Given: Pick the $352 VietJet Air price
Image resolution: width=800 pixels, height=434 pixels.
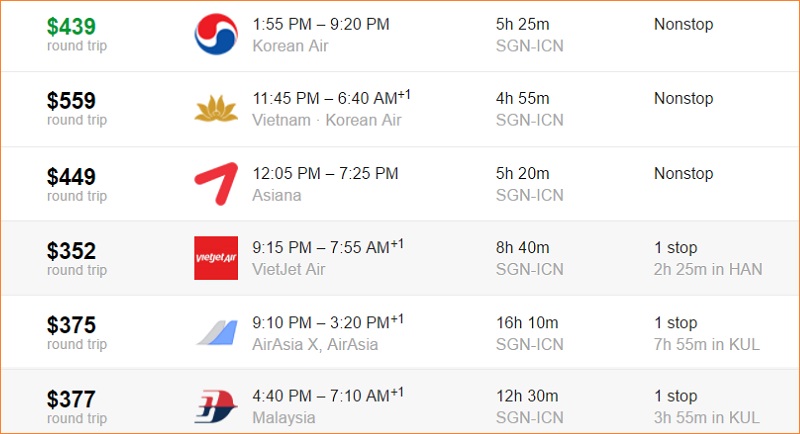Looking at the screenshot, I should click(71, 251).
